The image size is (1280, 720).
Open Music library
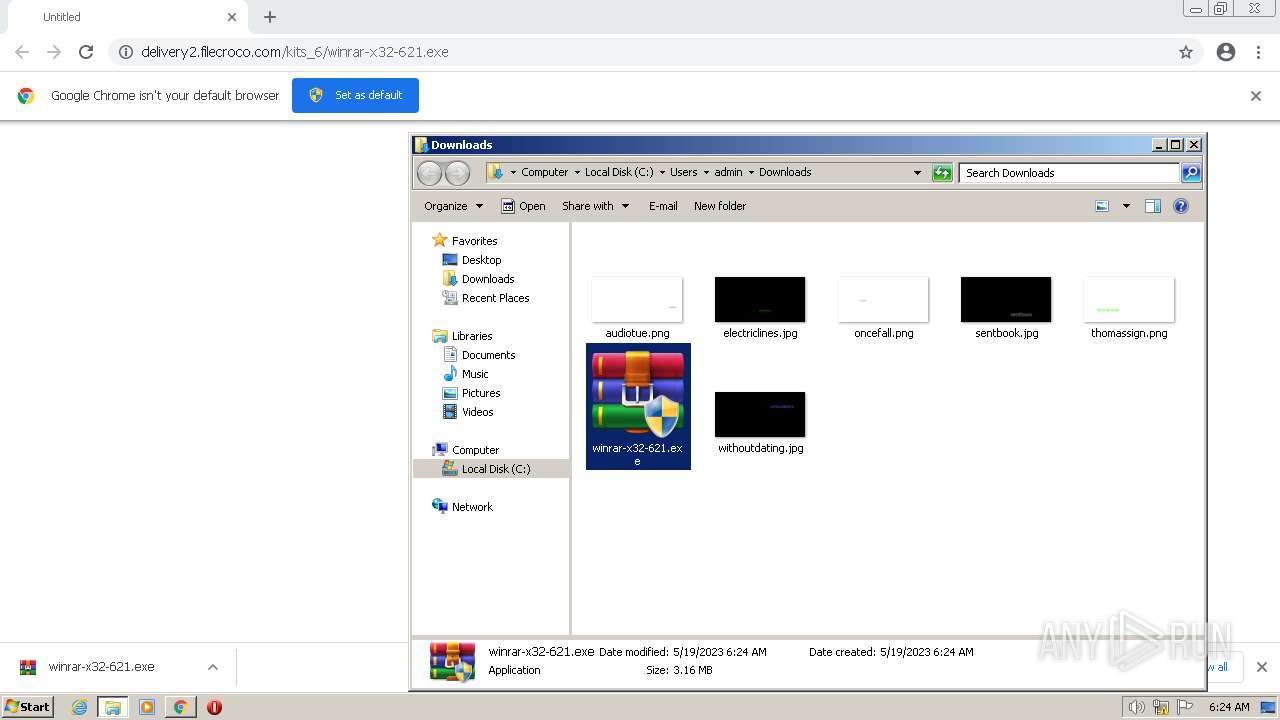475,374
